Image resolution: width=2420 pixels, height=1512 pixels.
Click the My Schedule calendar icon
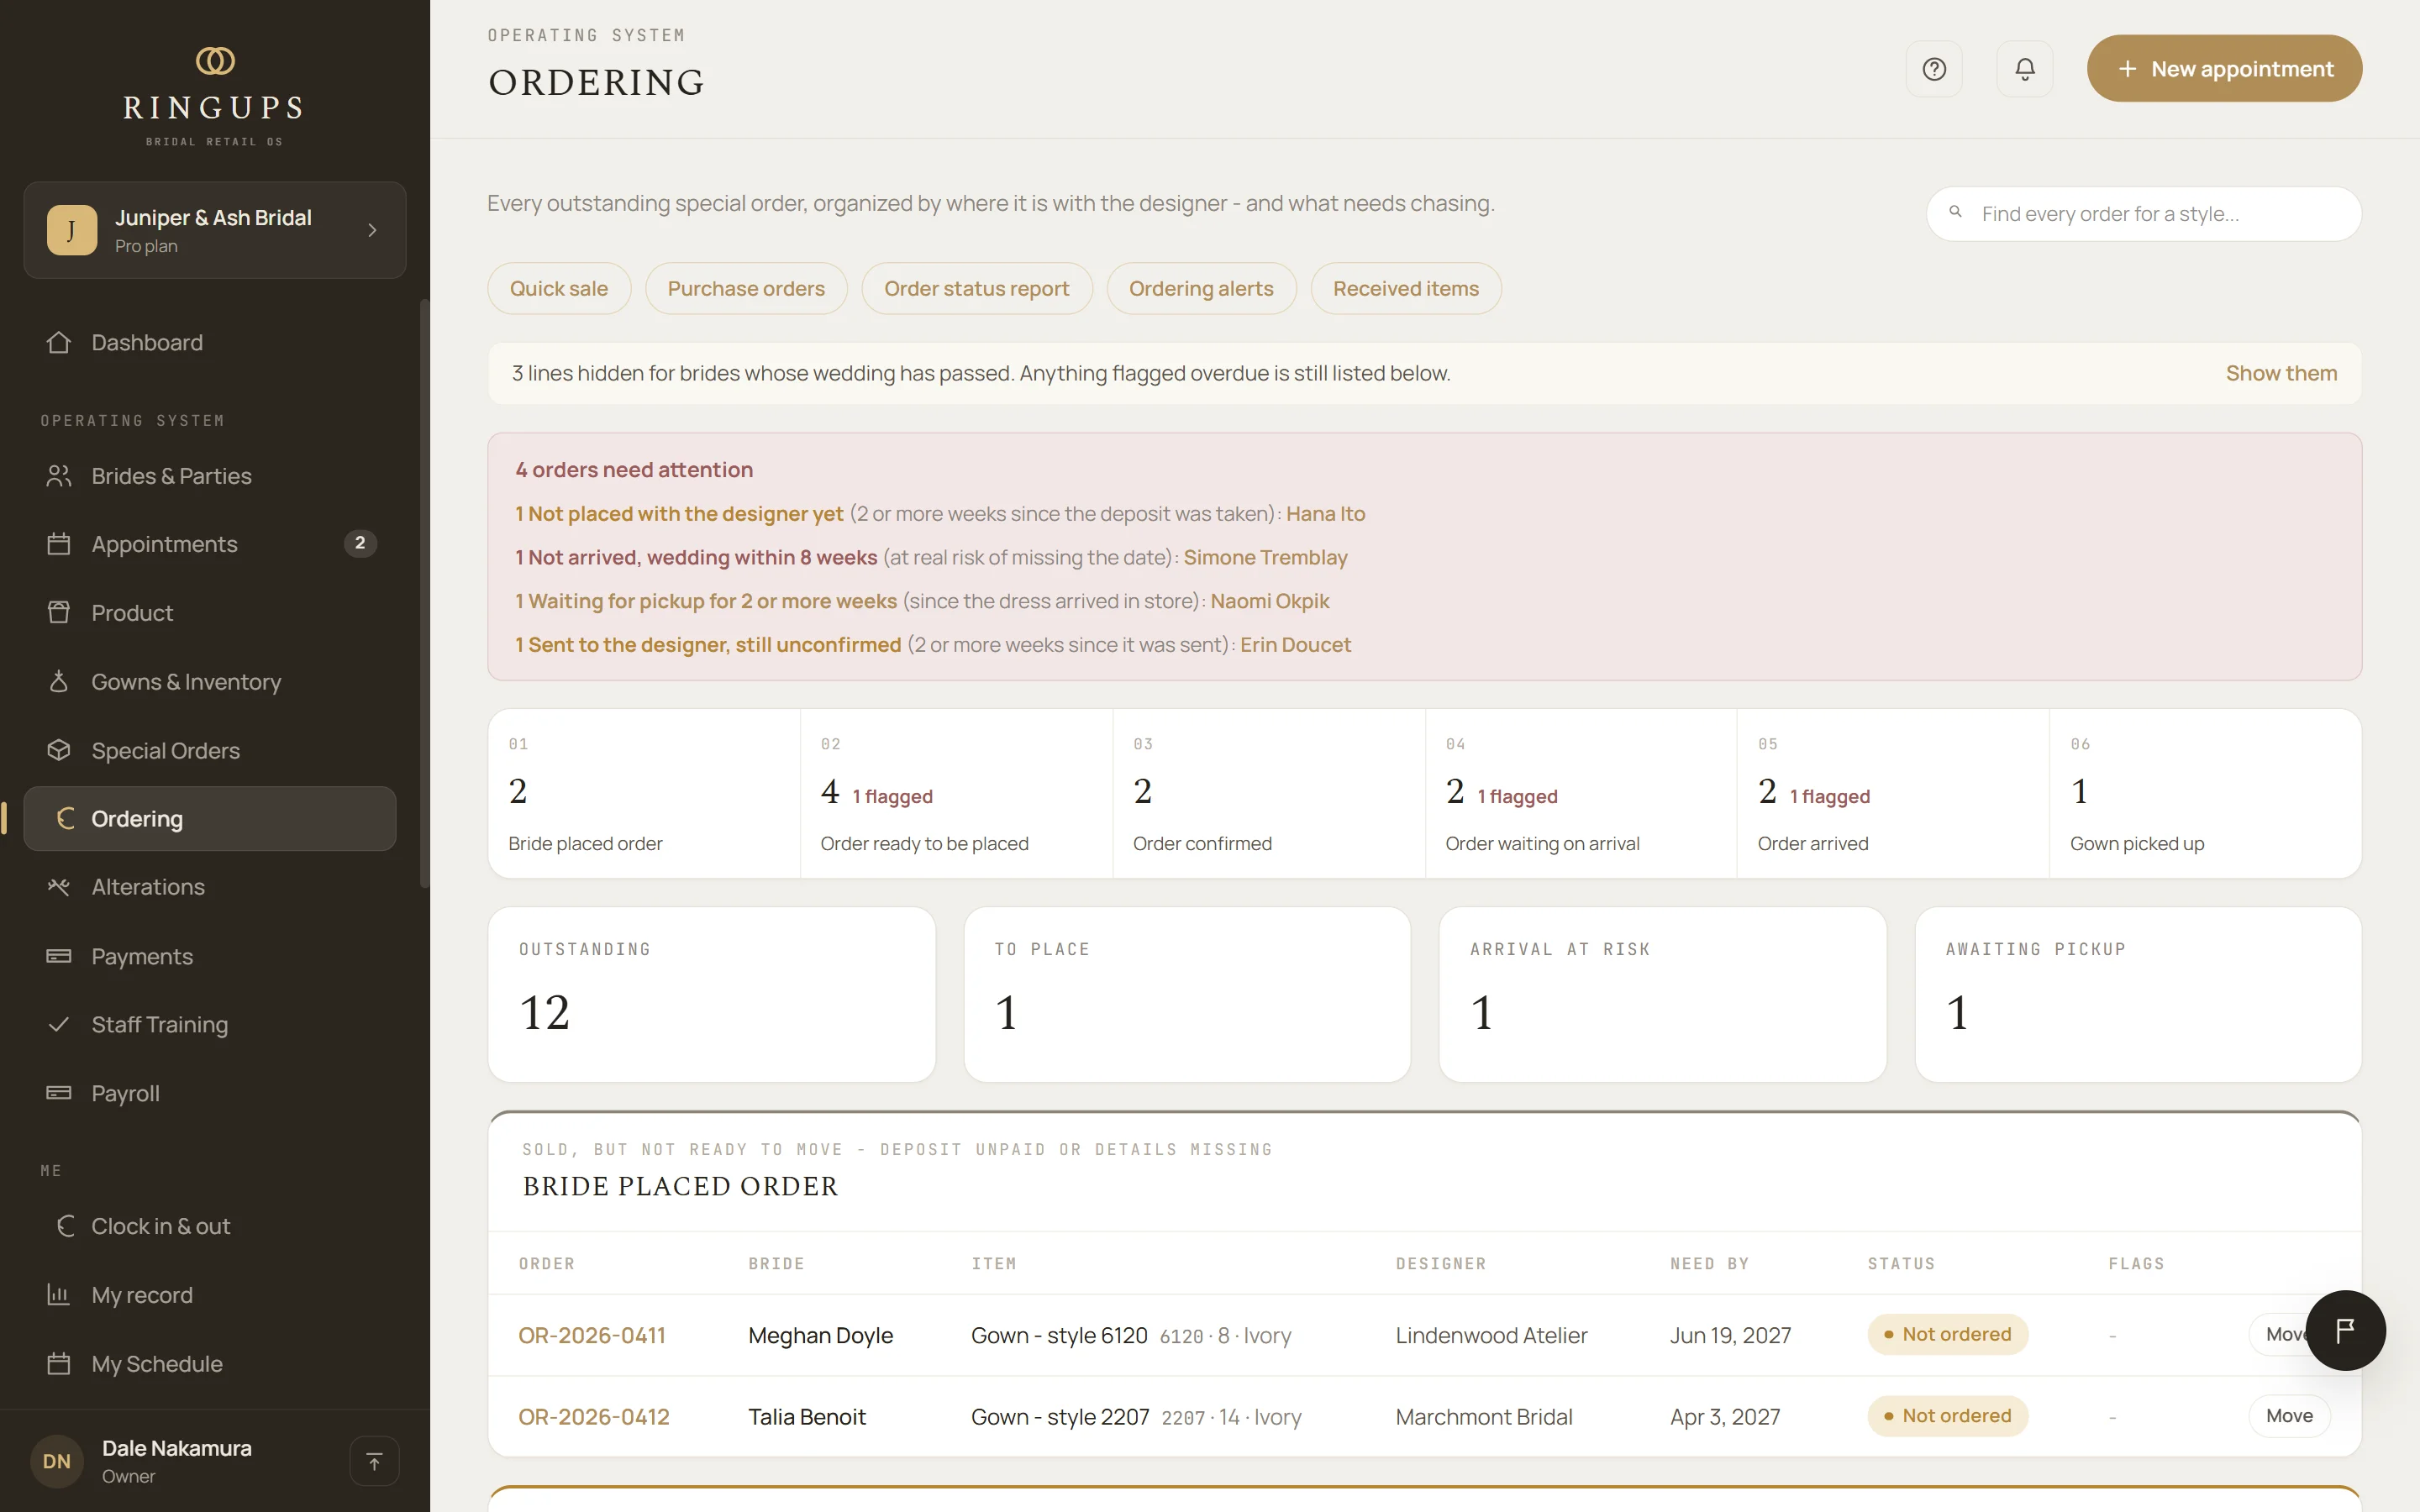59,1363
